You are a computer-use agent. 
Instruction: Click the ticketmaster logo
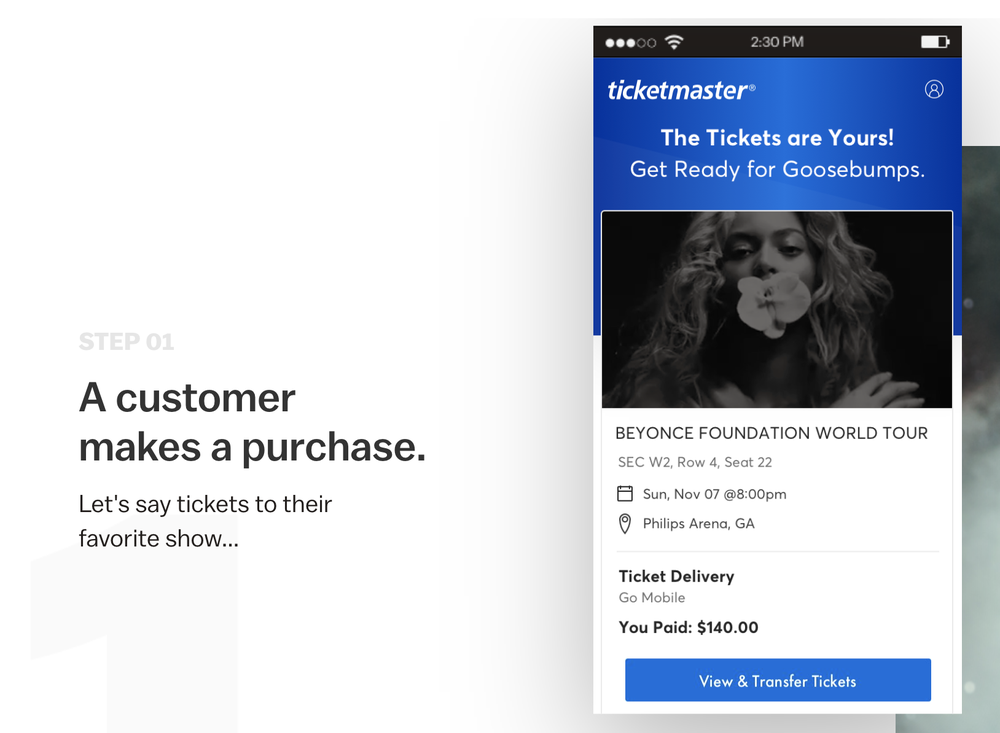(x=681, y=91)
